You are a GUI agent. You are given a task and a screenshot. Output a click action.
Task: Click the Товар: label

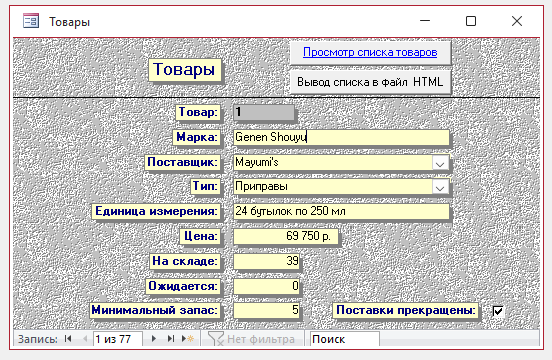tap(198, 112)
